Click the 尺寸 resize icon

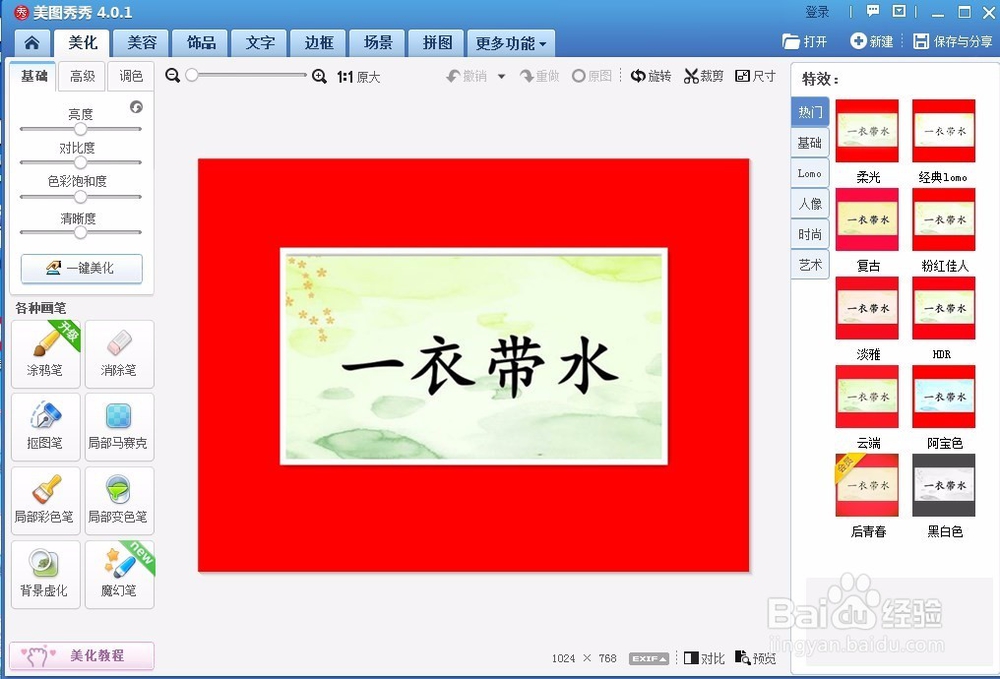point(756,75)
